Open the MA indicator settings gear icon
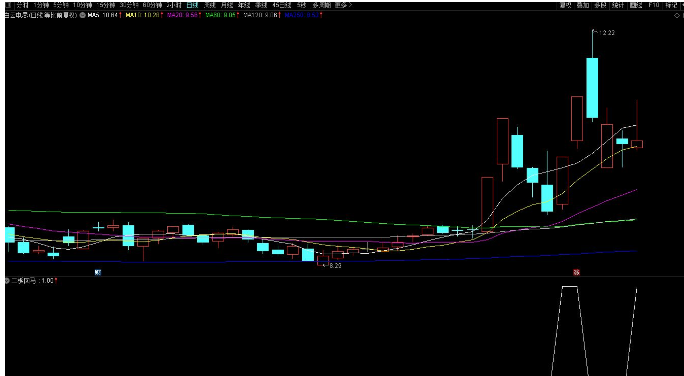The width and height of the screenshot is (684, 376). [82, 15]
